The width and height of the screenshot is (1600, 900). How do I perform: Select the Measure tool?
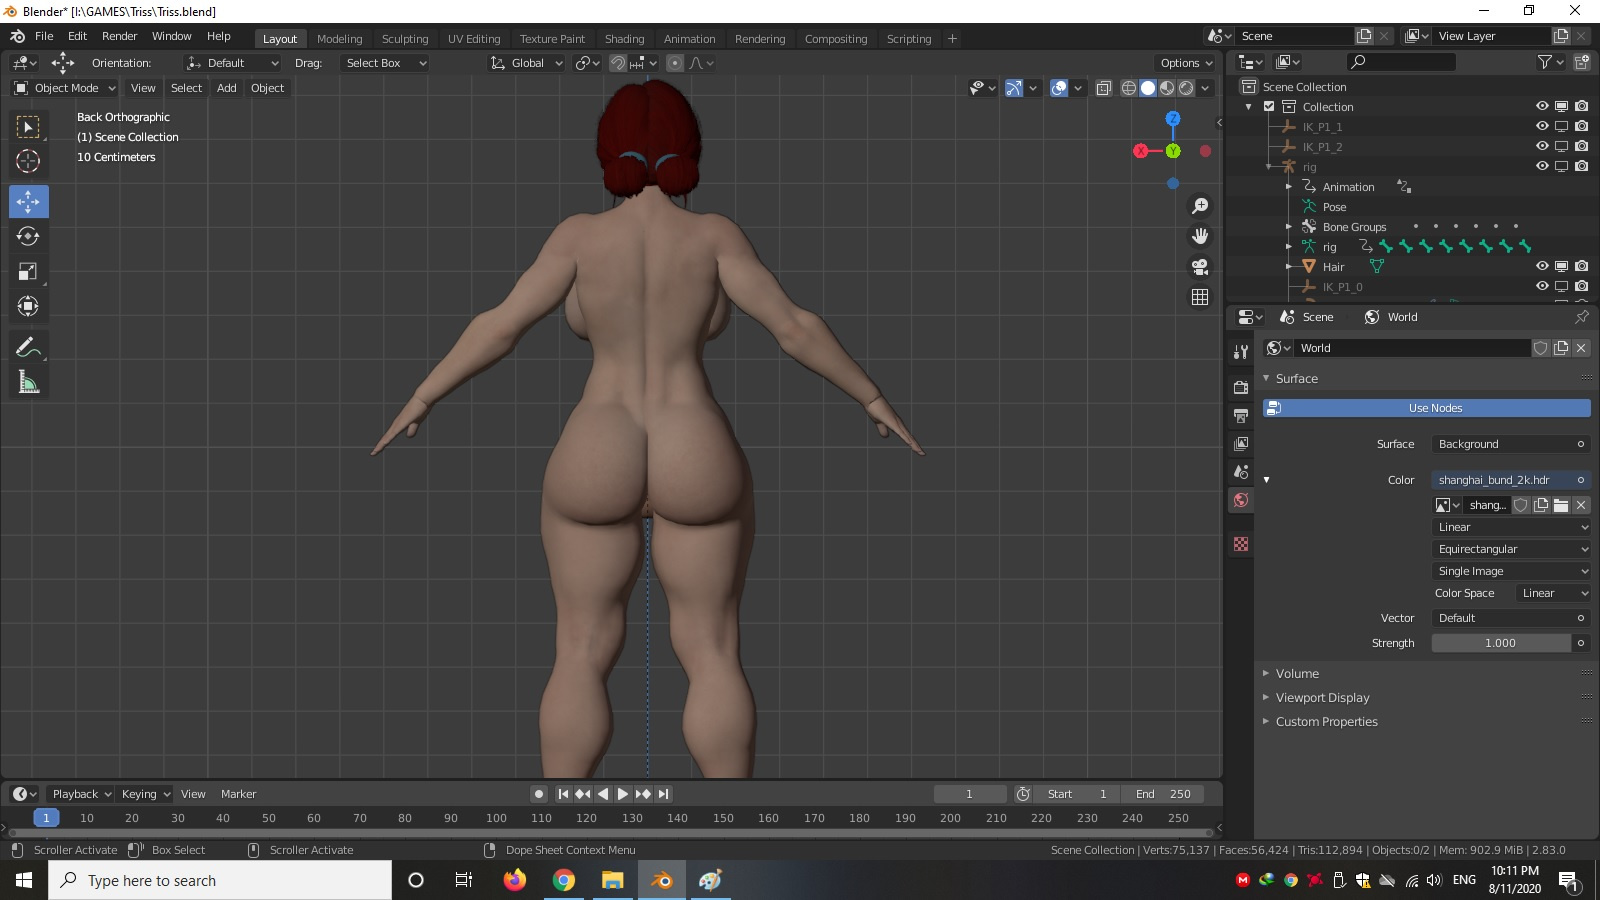click(29, 382)
